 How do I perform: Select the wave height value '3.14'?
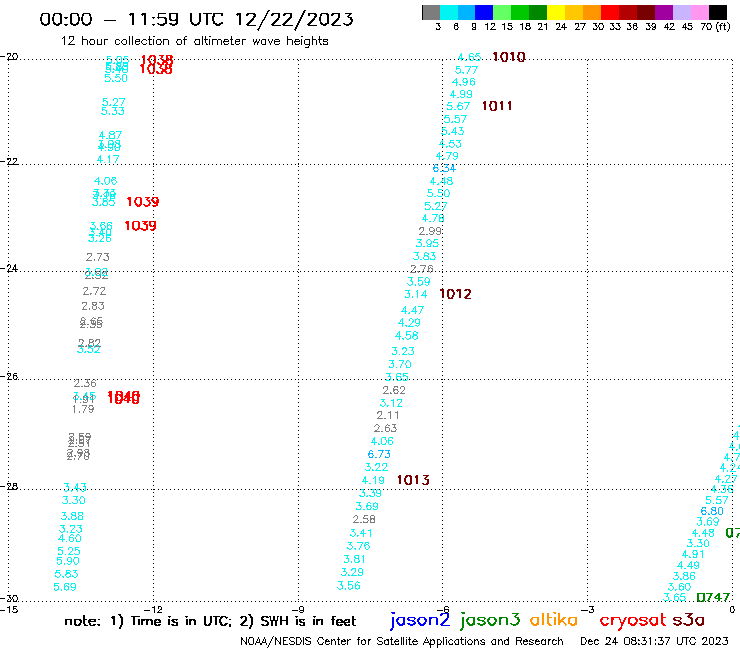point(416,294)
